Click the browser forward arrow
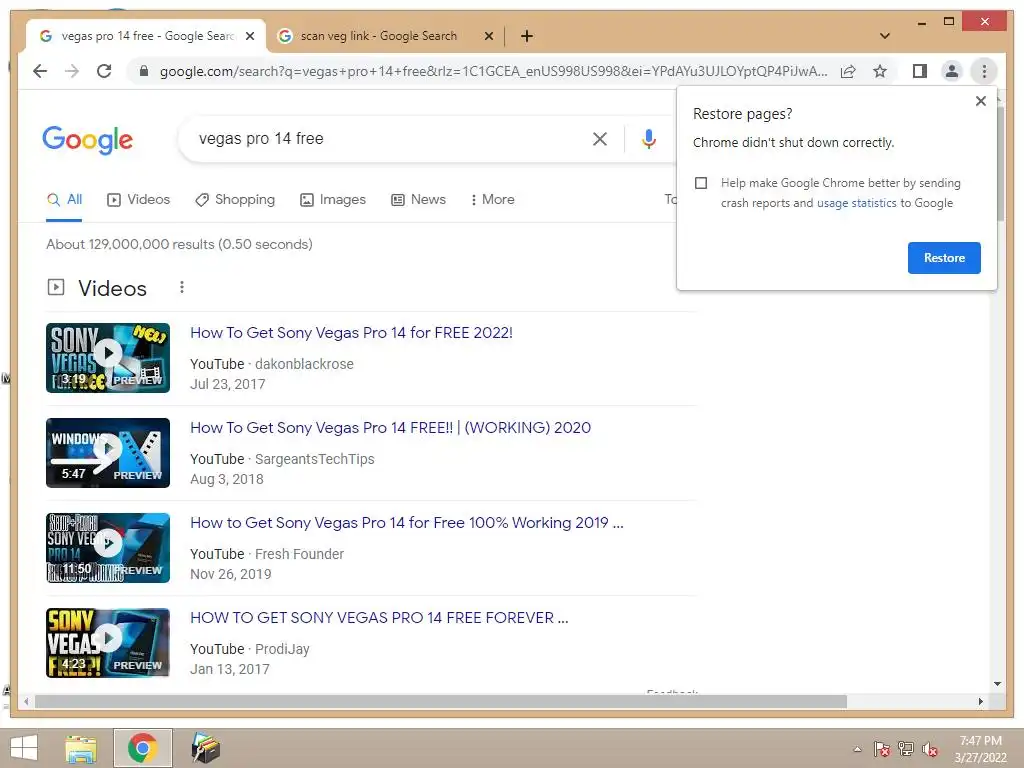This screenshot has width=1024, height=768. (x=72, y=71)
